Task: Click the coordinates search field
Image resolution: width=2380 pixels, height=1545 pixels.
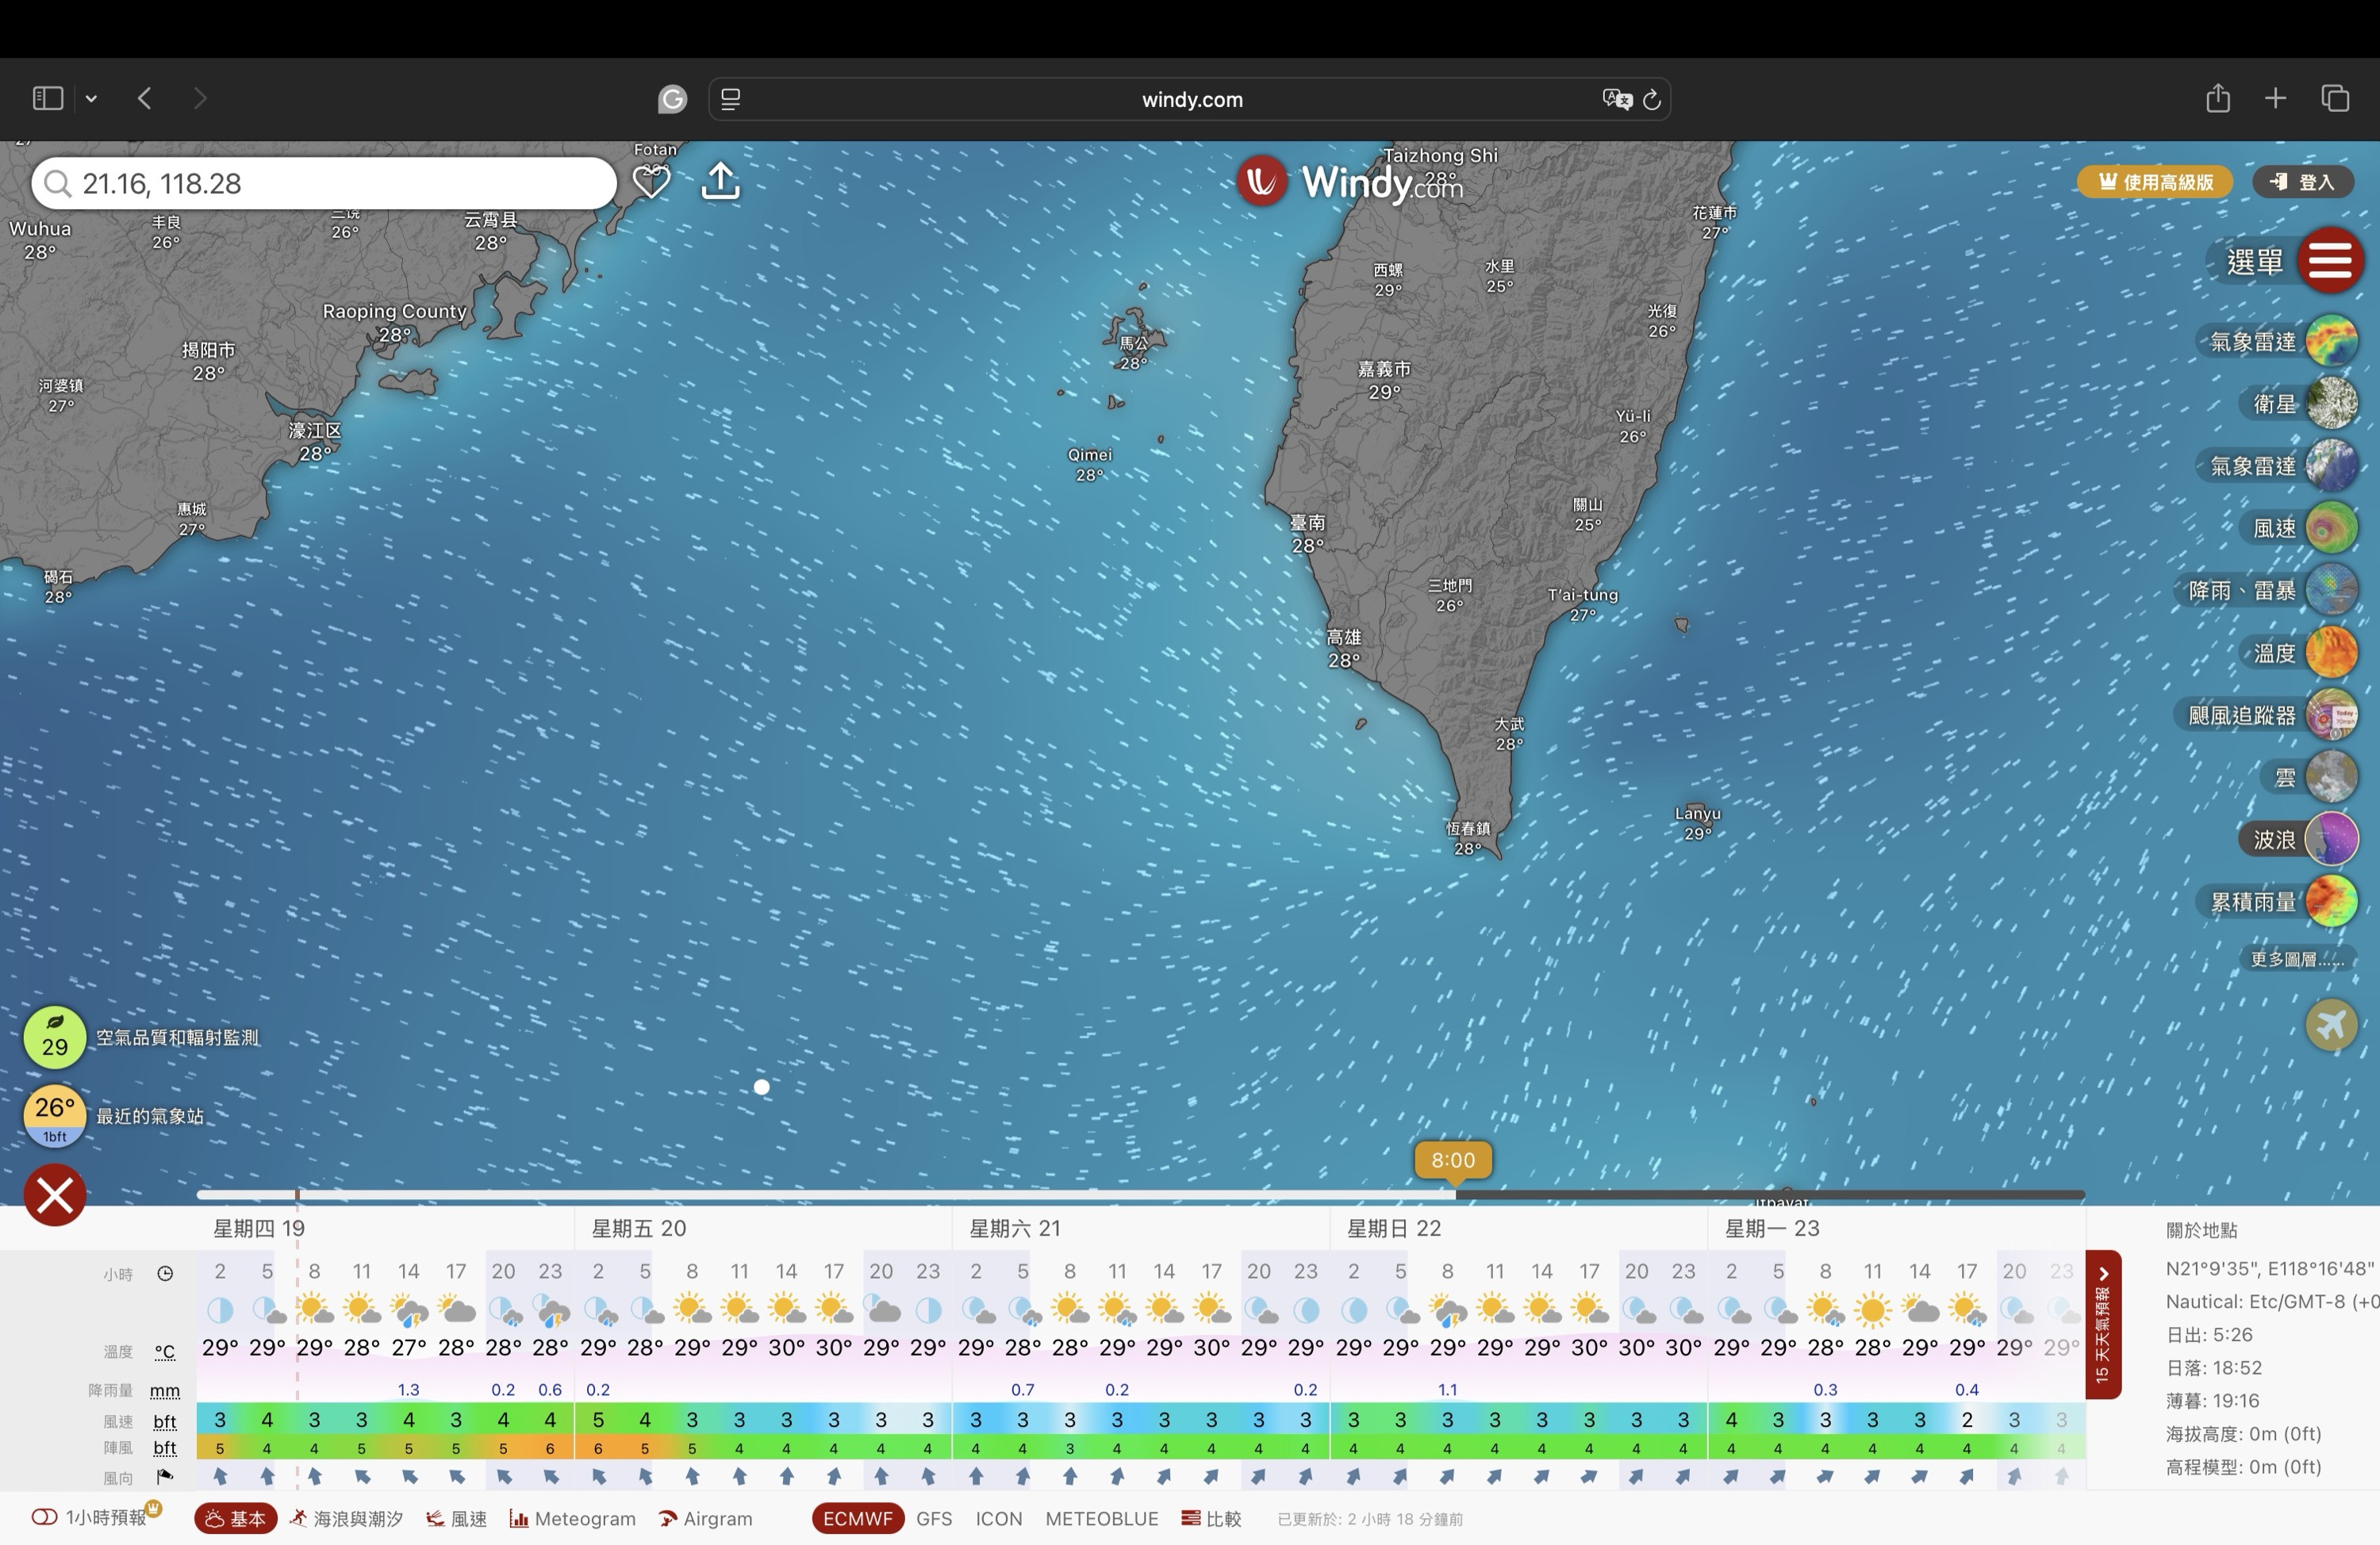Action: tap(324, 183)
